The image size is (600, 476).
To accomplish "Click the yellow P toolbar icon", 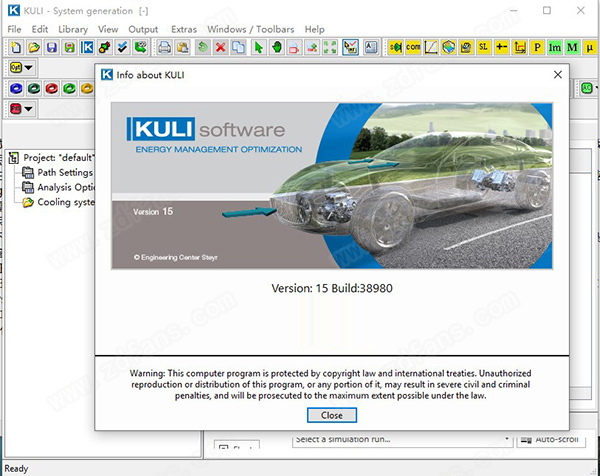I will (x=537, y=47).
